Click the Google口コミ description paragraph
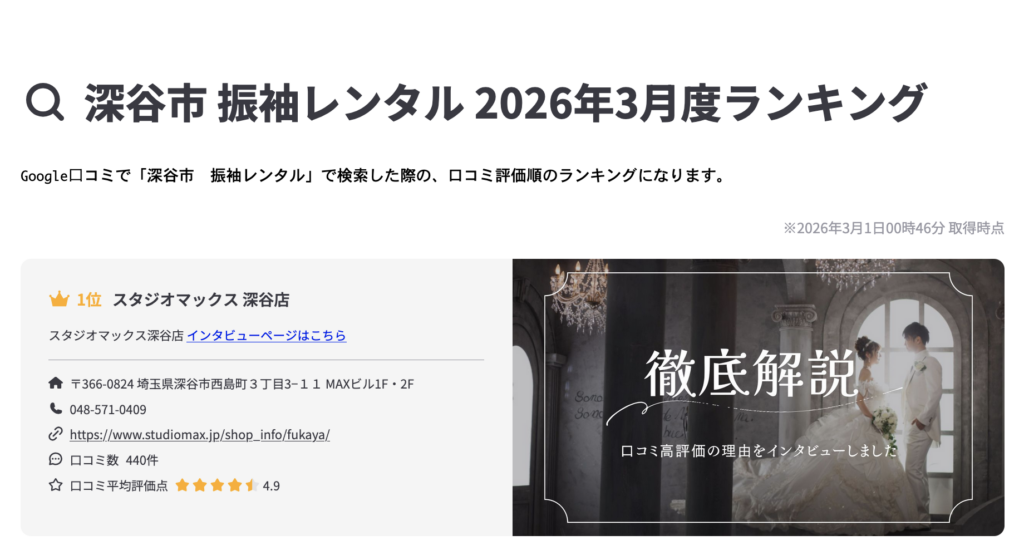Viewport: 1024px width, 550px height. point(373,176)
